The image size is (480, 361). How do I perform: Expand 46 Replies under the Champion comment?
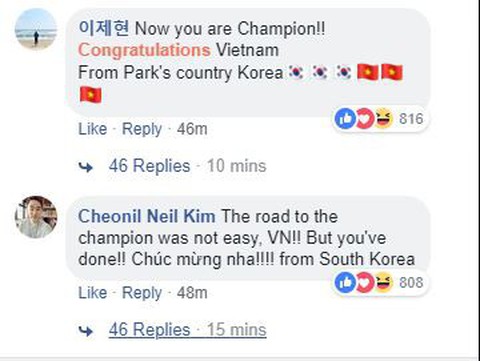coord(149,166)
